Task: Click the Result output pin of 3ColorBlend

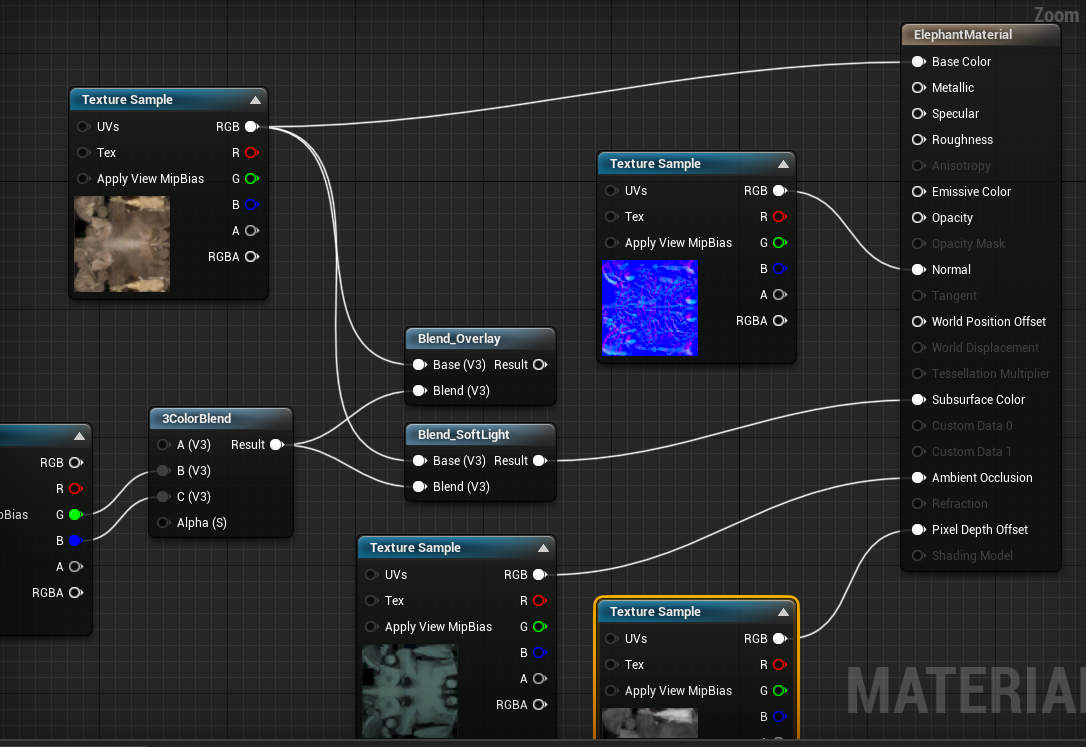Action: [x=277, y=444]
